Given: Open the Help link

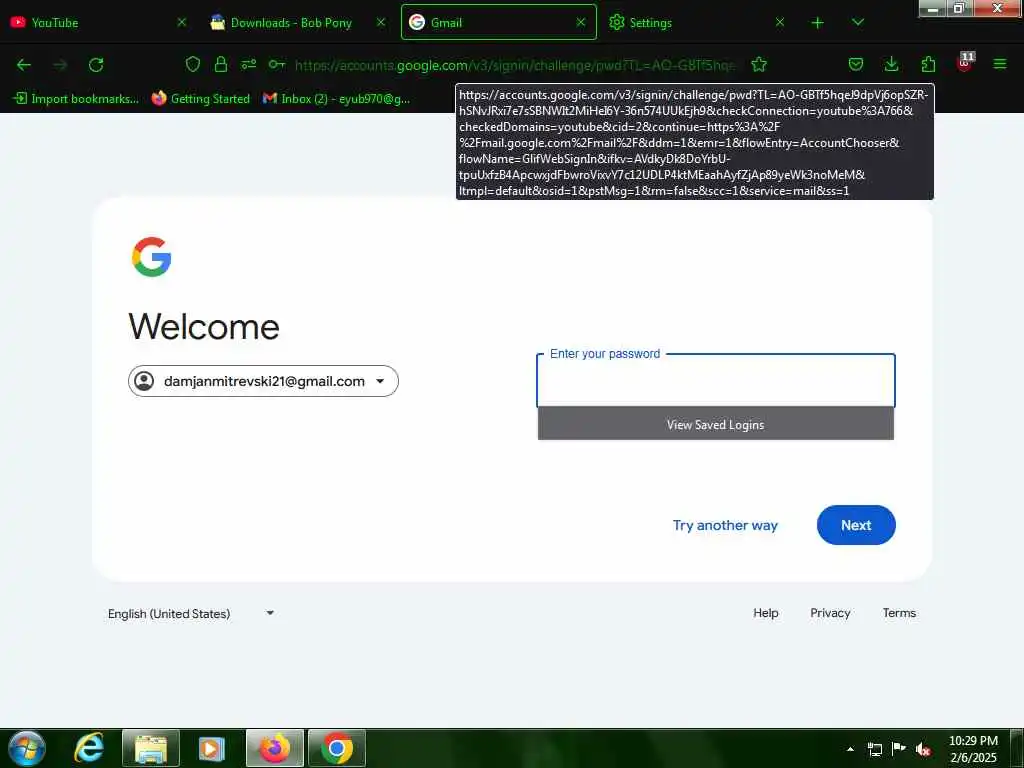Looking at the screenshot, I should pos(765,613).
